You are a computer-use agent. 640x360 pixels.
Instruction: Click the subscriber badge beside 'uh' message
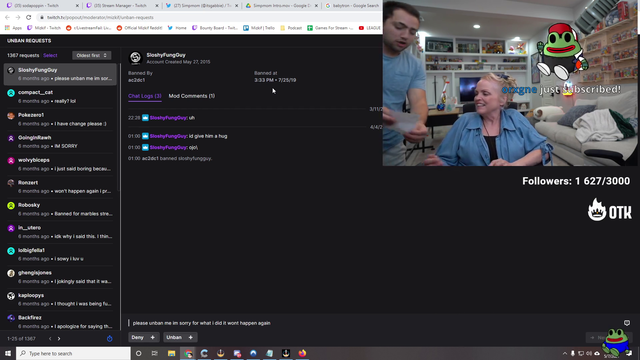tap(145, 118)
